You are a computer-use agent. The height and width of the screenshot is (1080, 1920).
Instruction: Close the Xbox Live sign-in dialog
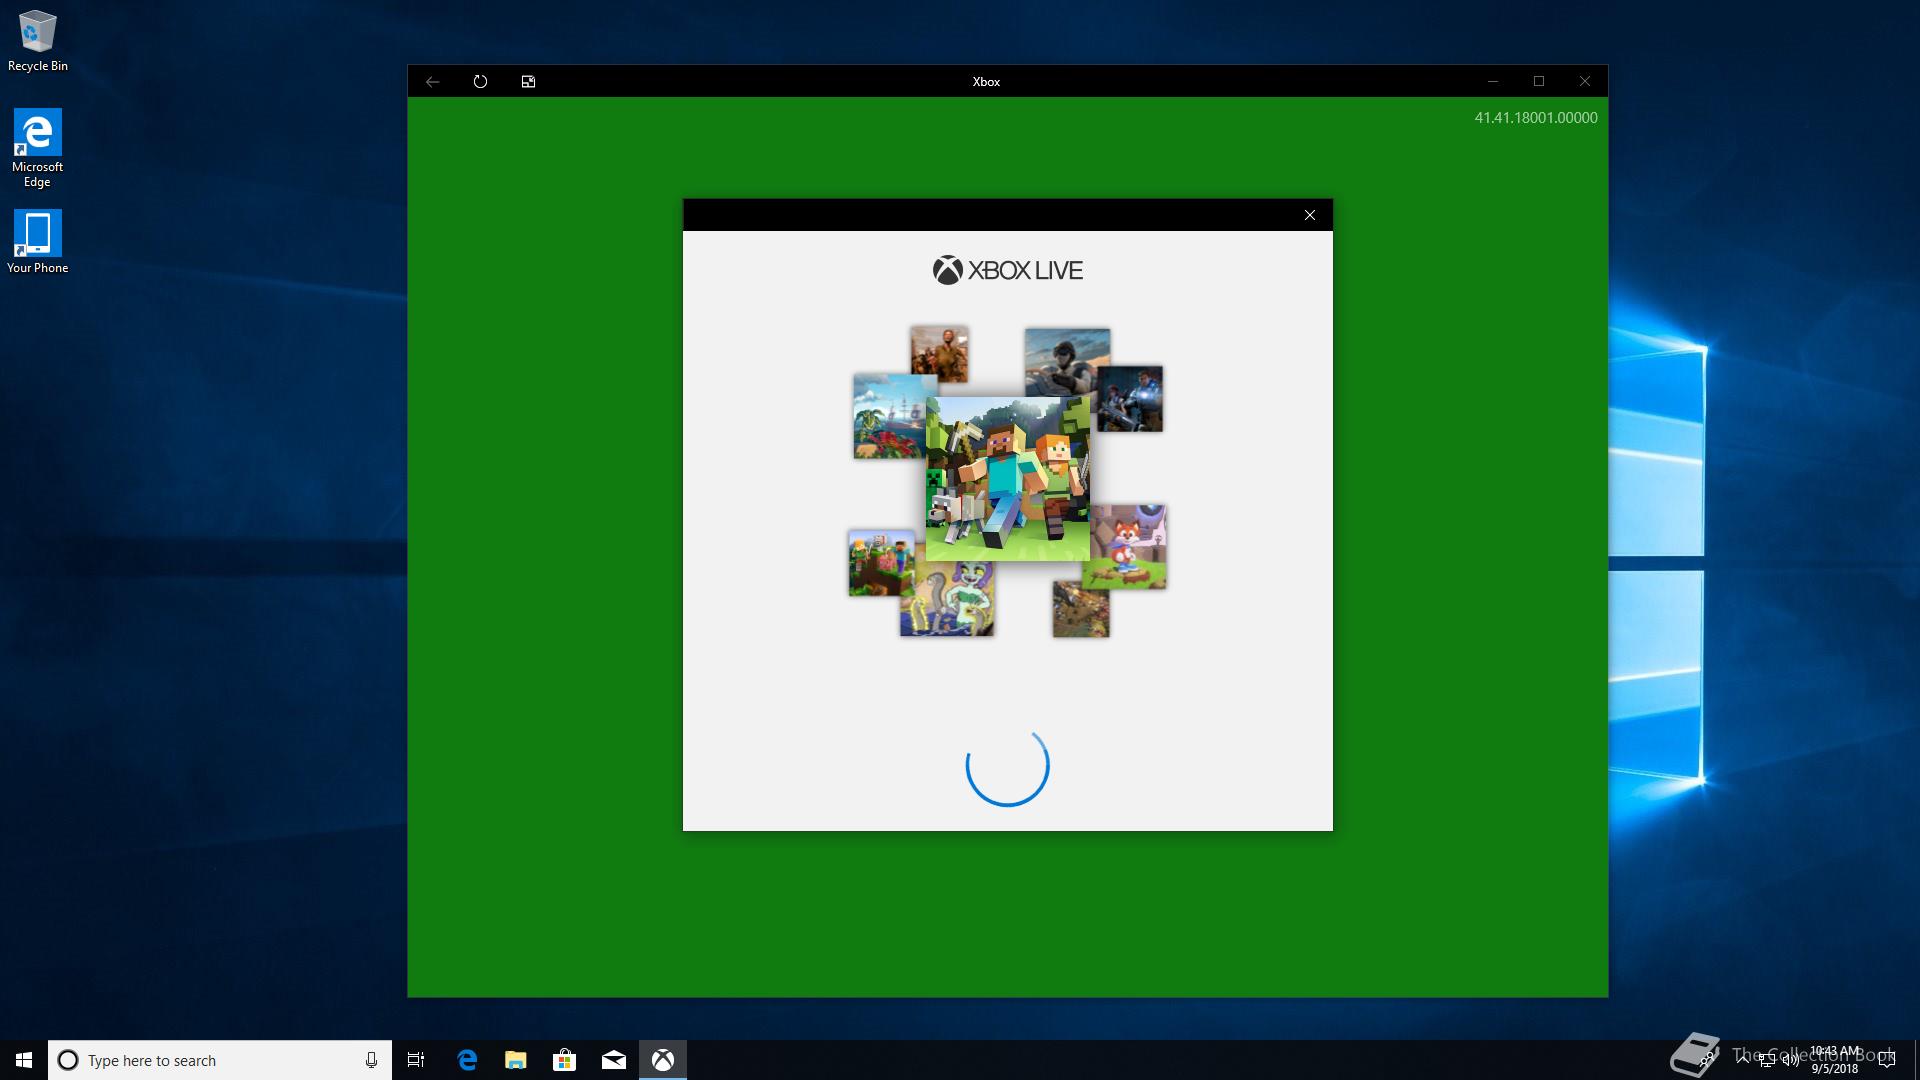pyautogui.click(x=1309, y=215)
